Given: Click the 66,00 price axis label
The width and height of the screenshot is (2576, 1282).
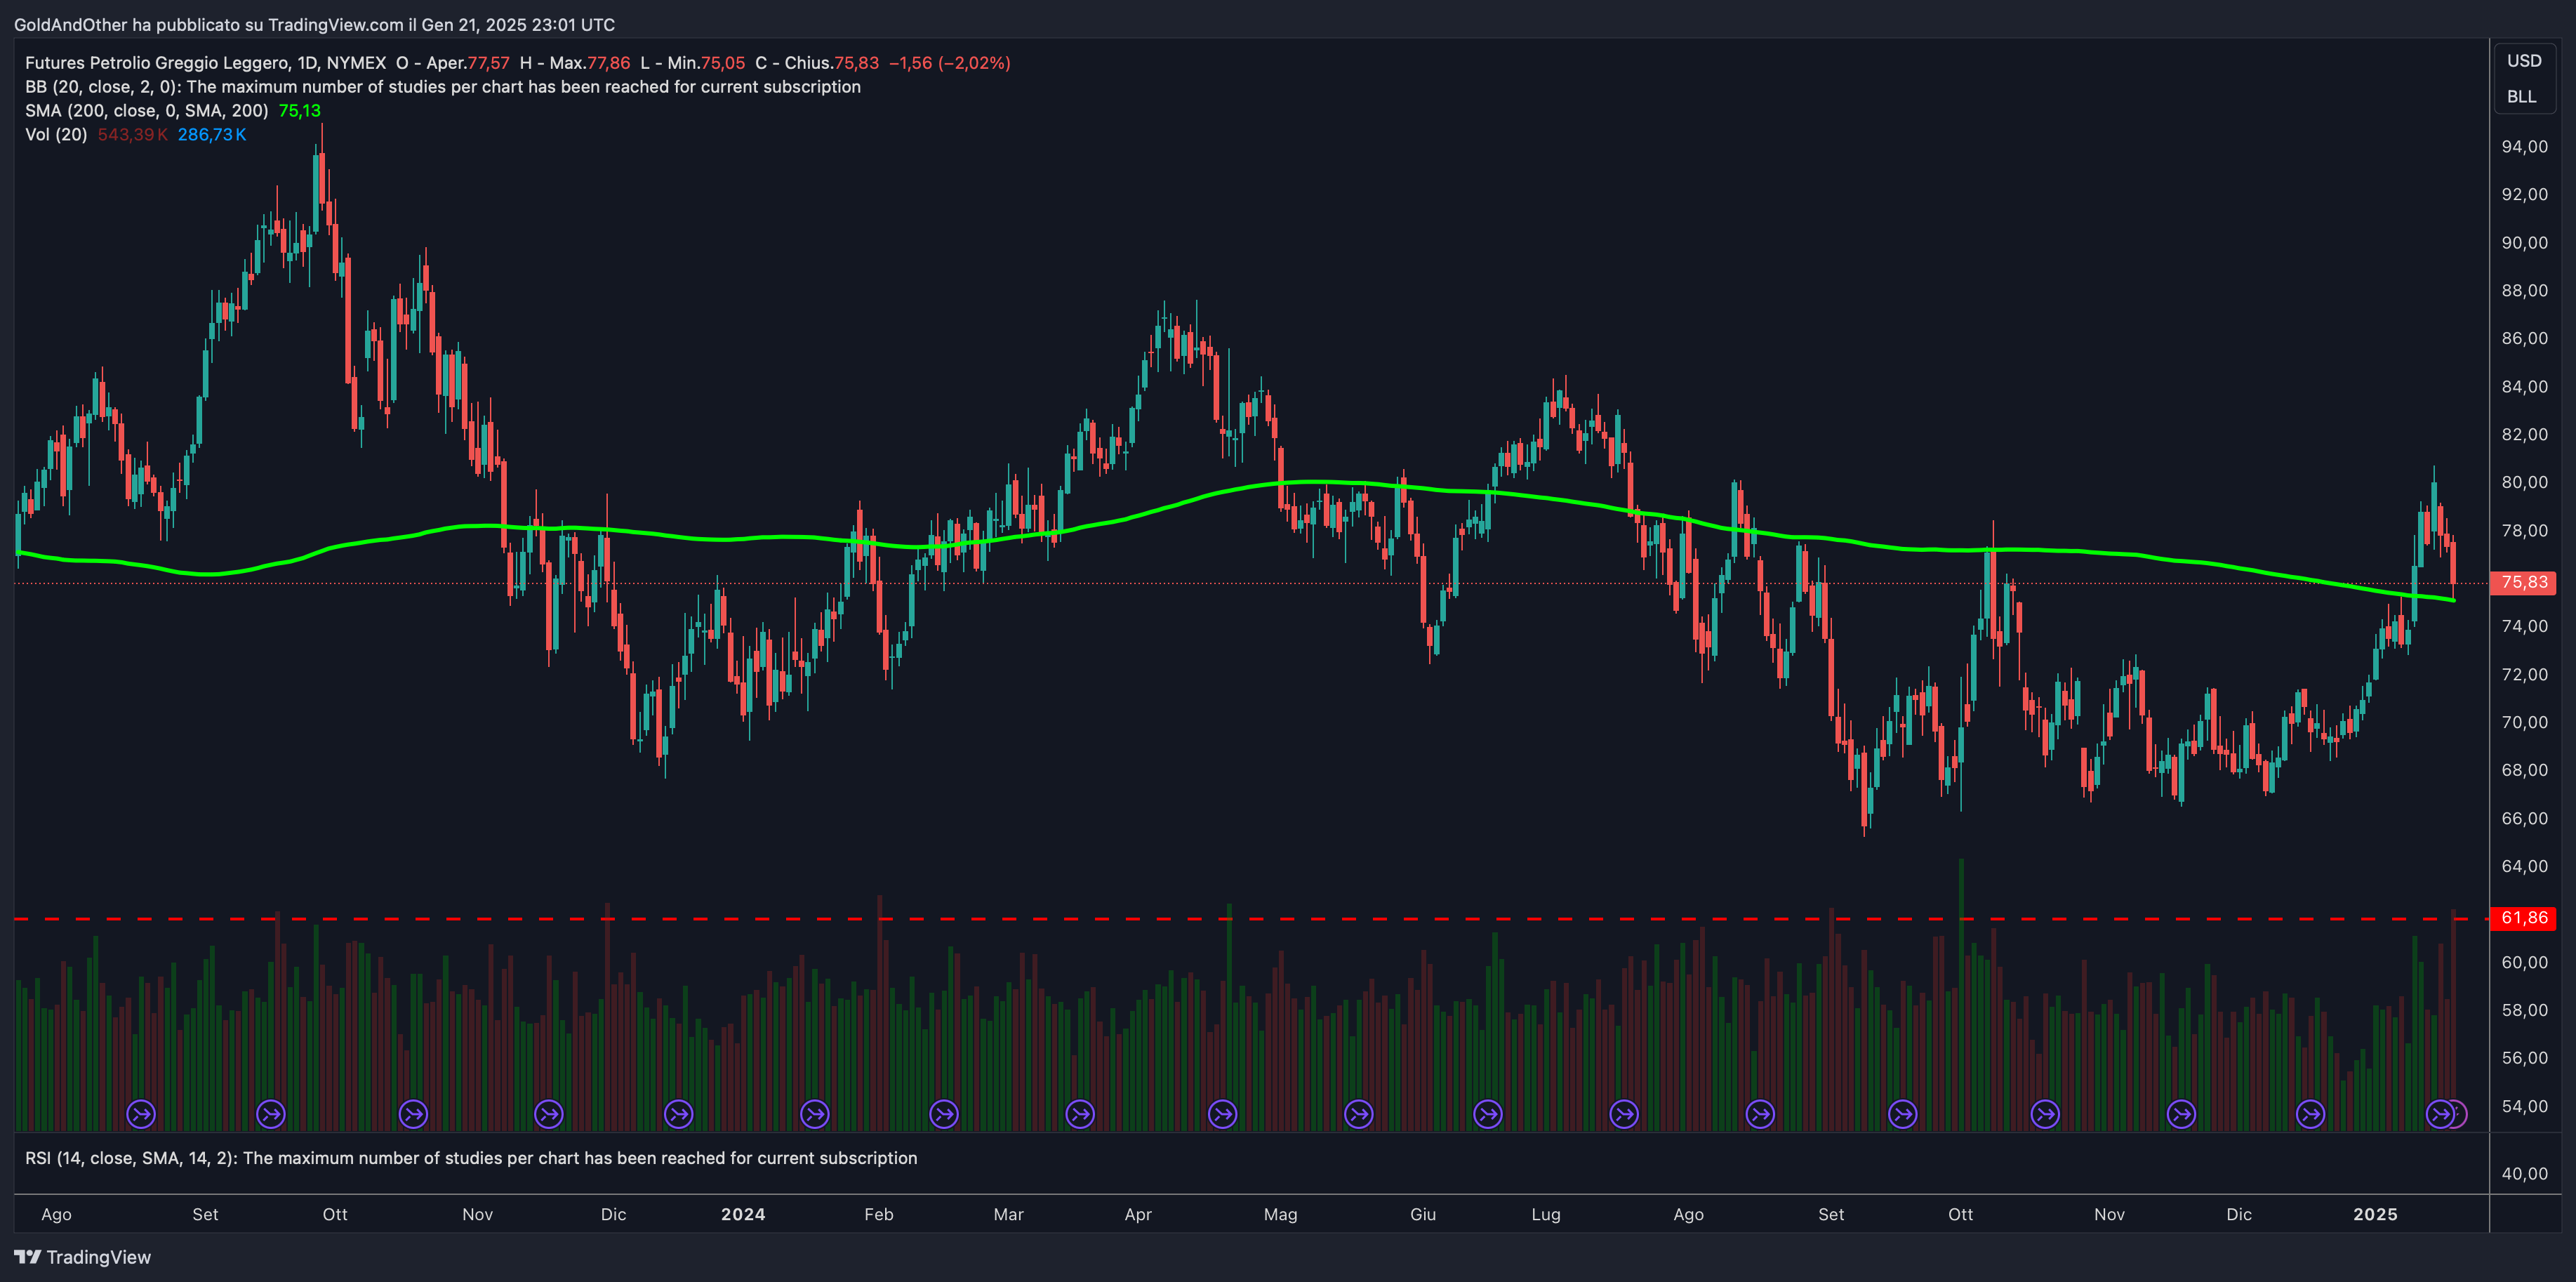Looking at the screenshot, I should click(2524, 818).
